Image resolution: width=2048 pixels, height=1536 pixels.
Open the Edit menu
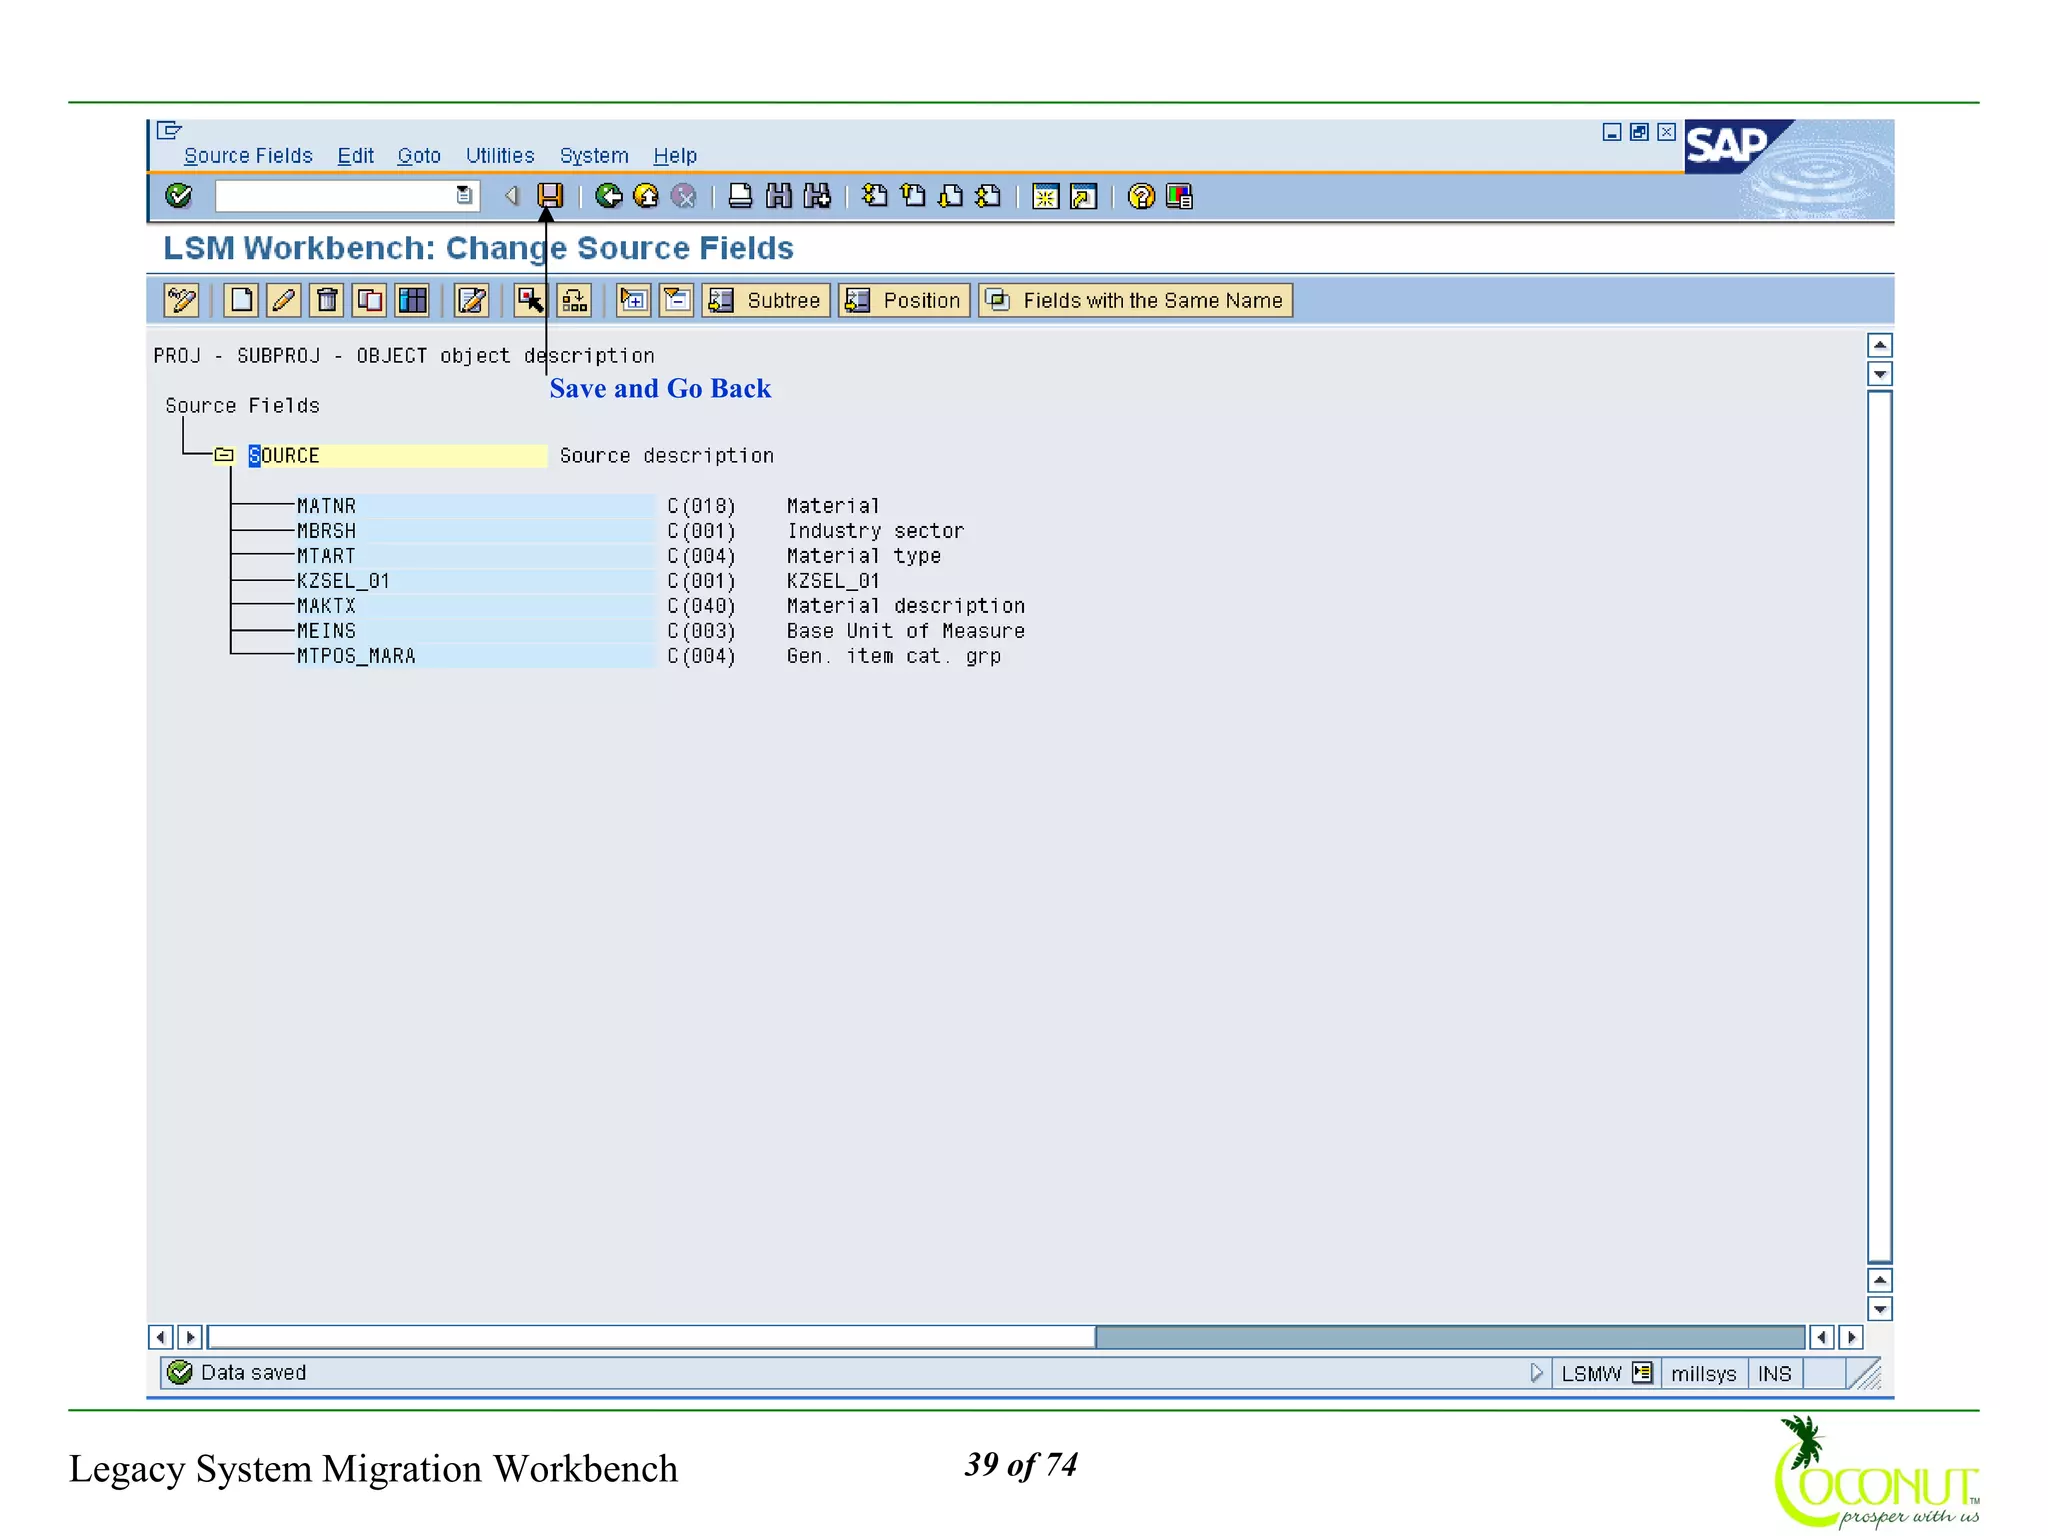point(355,156)
